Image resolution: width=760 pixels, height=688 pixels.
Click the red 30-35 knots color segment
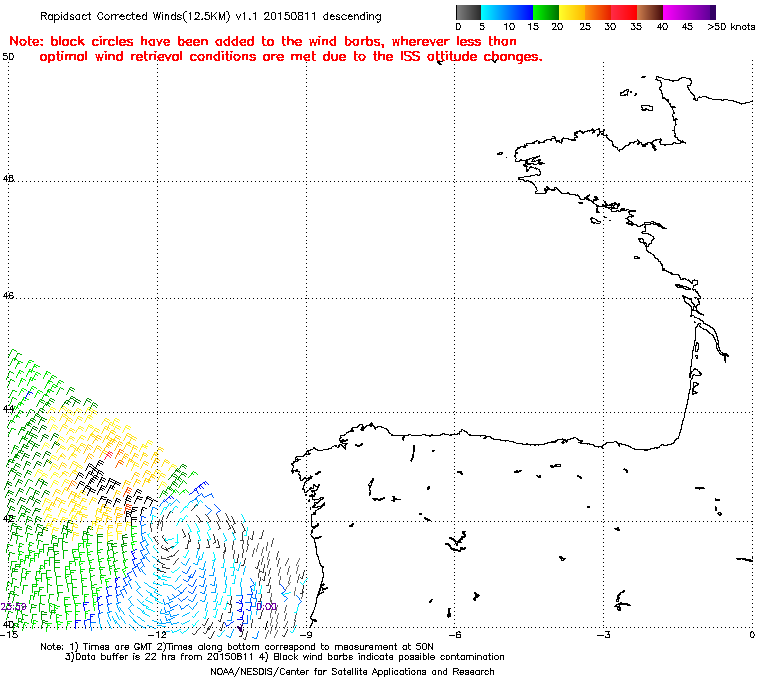[624, 12]
